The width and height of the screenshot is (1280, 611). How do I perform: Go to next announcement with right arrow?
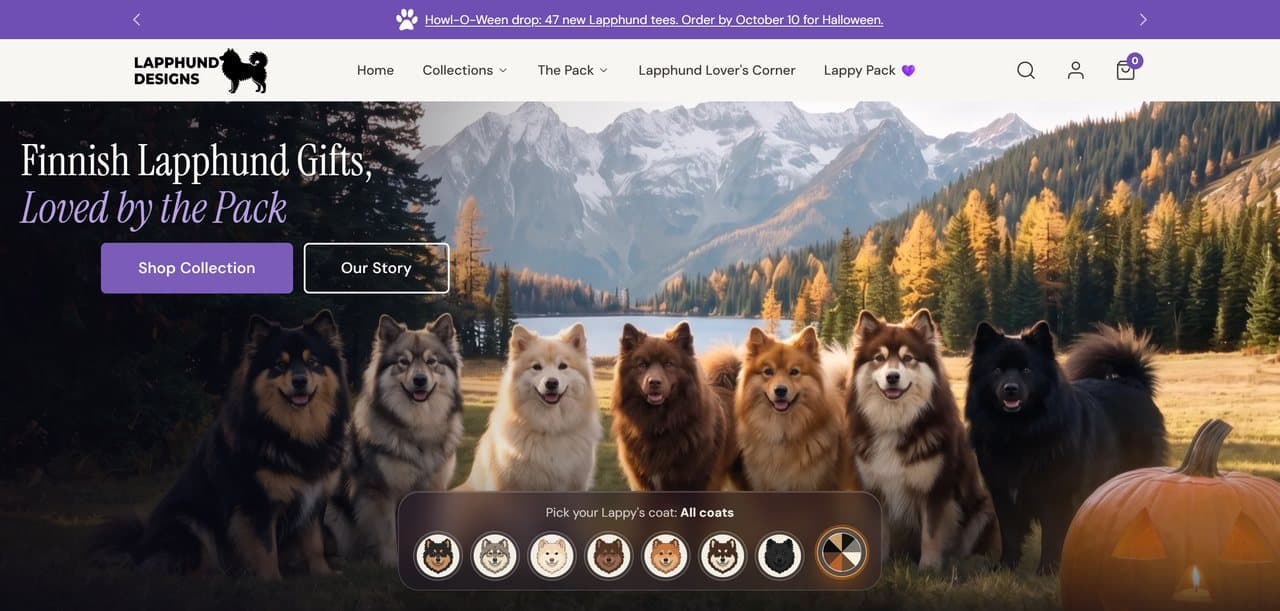coord(1143,19)
